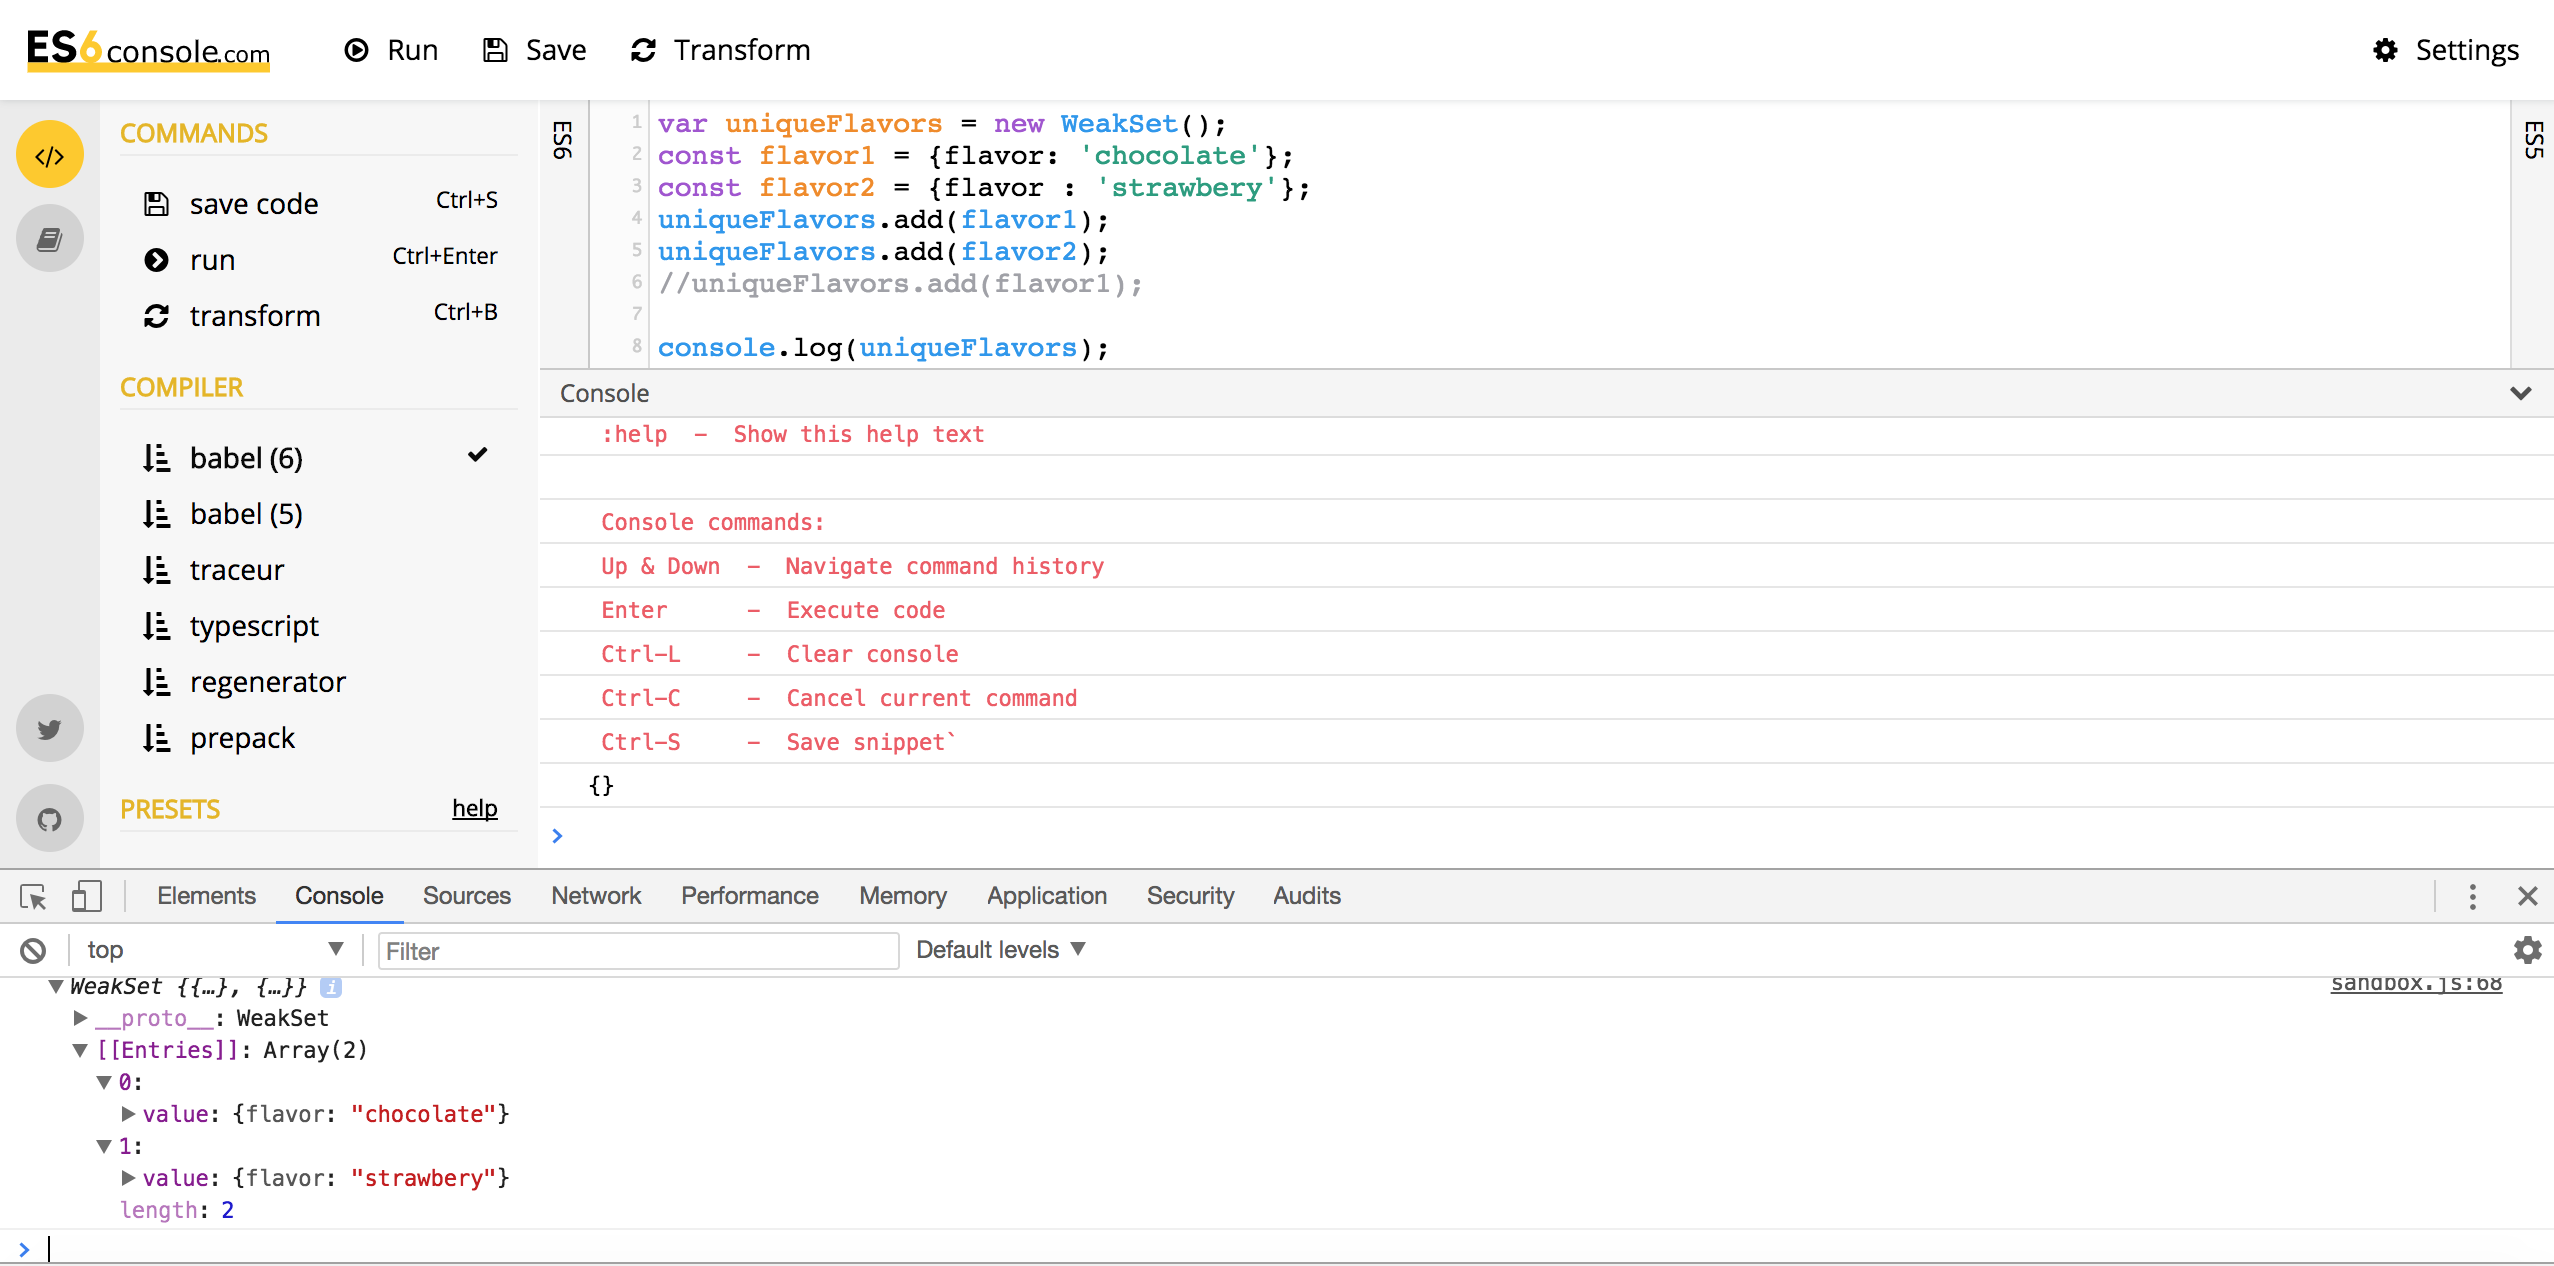Click the GitHub sidebar icon
This screenshot has width=2554, height=1266.
(x=49, y=819)
